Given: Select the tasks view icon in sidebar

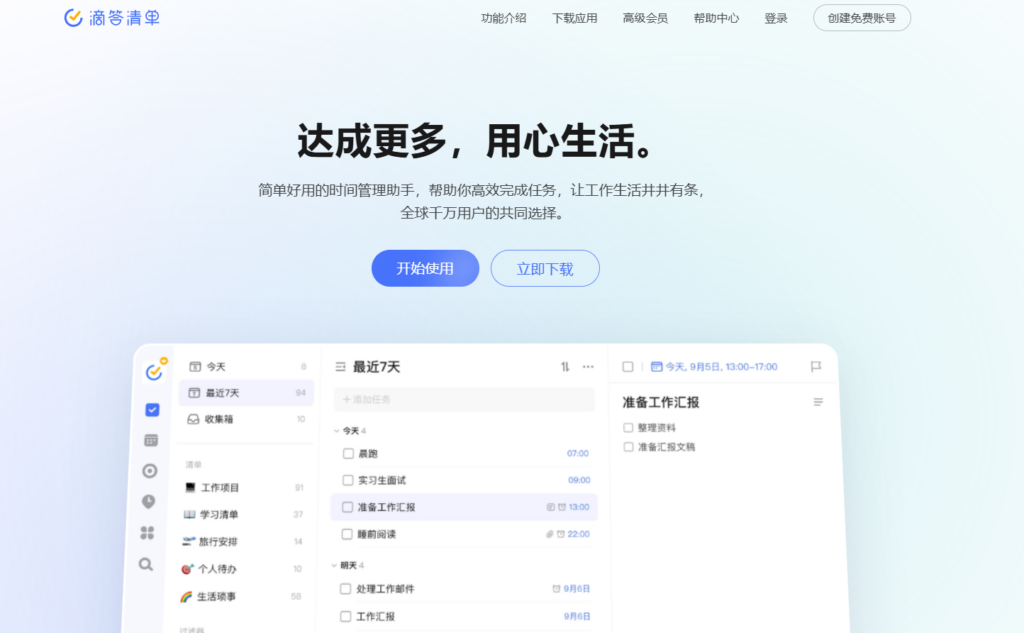Looking at the screenshot, I should 151,409.
